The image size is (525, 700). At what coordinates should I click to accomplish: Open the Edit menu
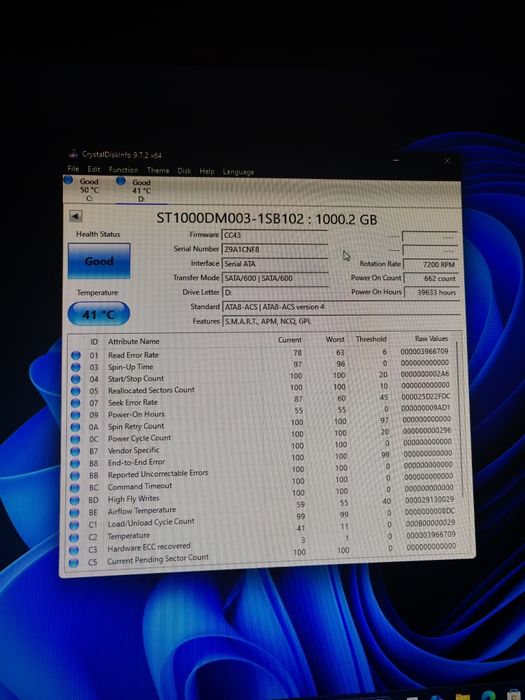(94, 169)
